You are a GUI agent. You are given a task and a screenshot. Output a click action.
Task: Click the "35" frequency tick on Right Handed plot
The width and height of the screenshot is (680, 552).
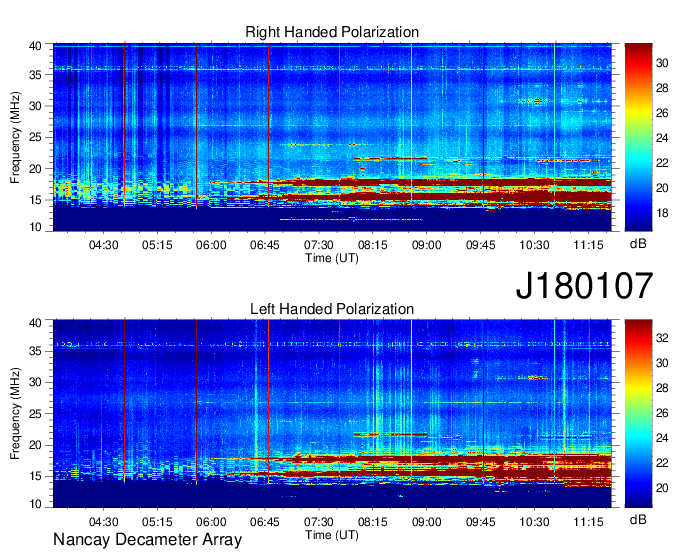35,75
